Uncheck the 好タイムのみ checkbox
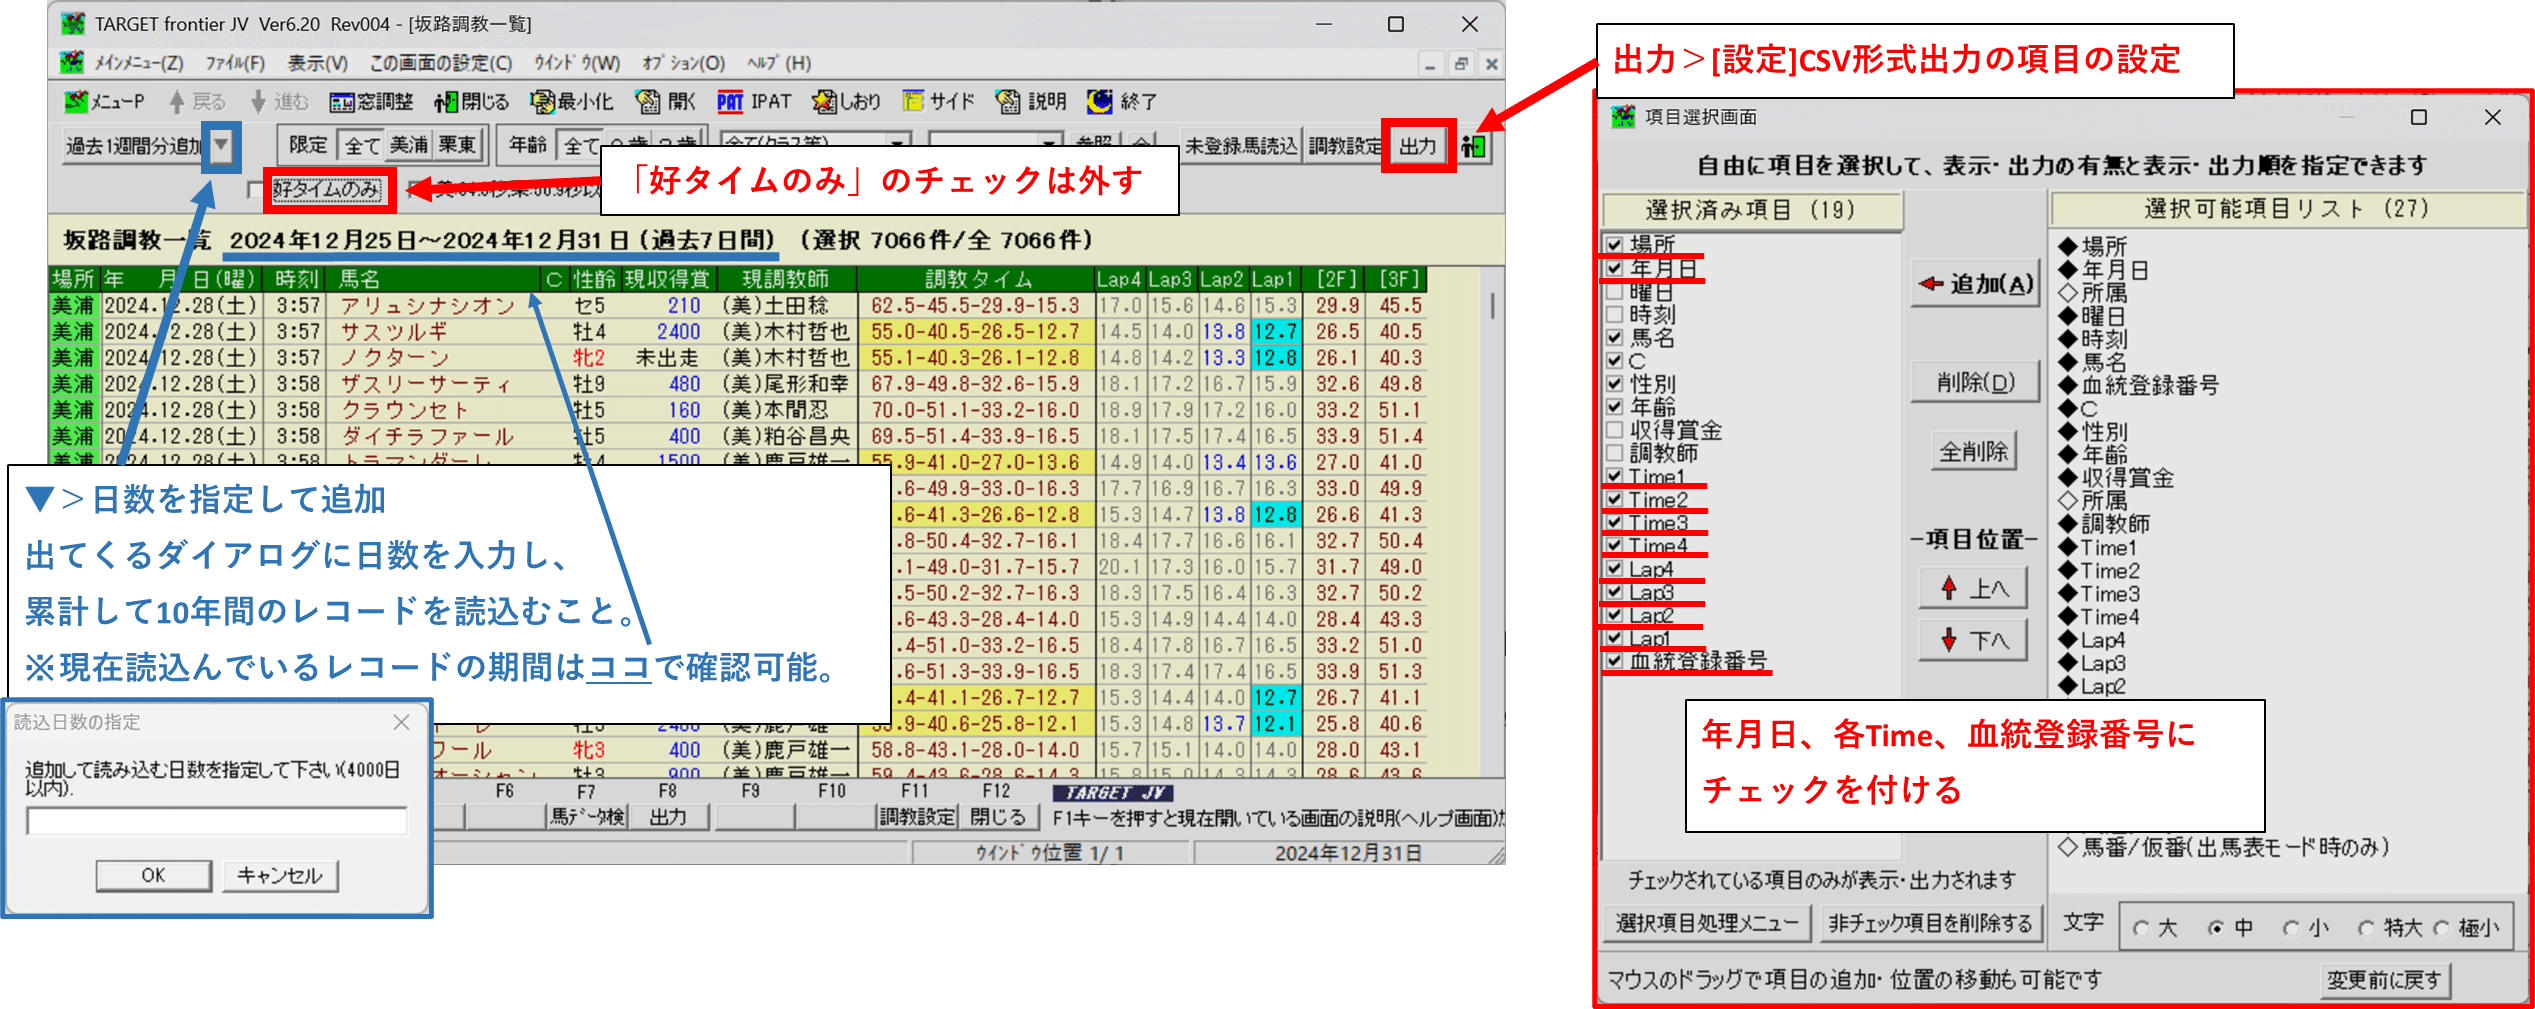The height and width of the screenshot is (1009, 2535). 256,189
